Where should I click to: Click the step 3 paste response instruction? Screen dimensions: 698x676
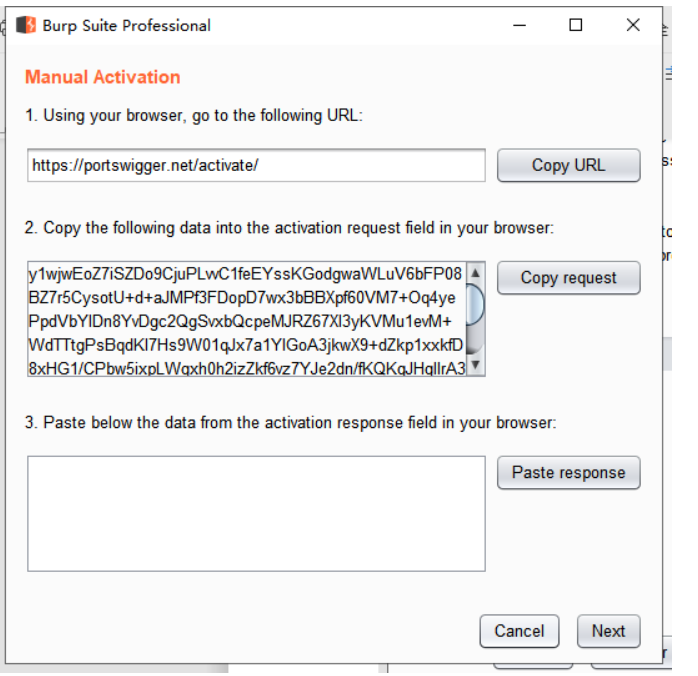(x=291, y=422)
